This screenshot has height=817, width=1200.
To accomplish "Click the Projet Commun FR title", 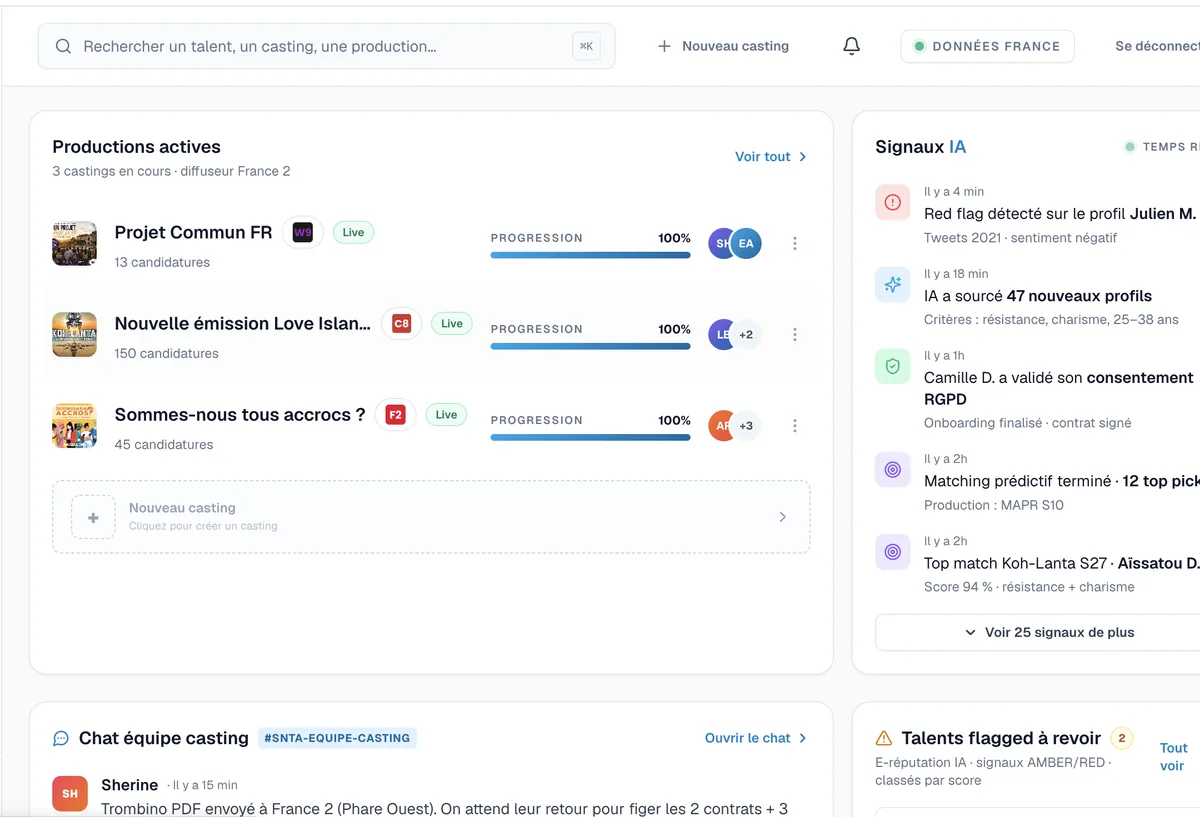I will (193, 232).
